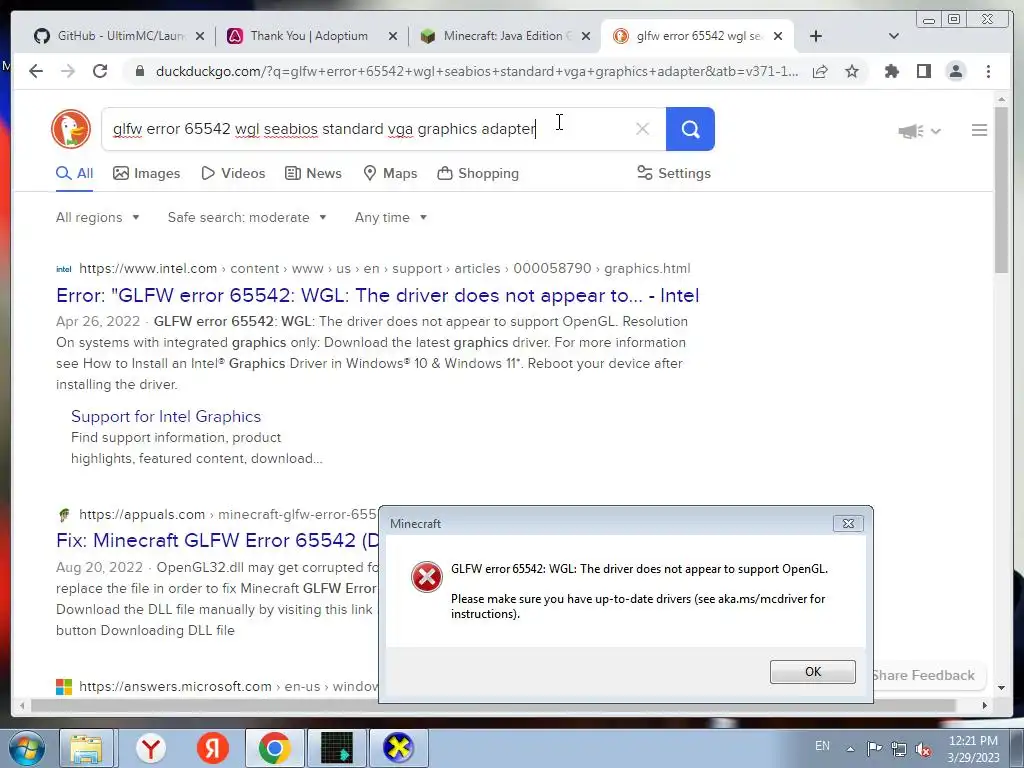Viewport: 1024px width, 768px height.
Task: Switch to Images results
Action: (x=147, y=173)
